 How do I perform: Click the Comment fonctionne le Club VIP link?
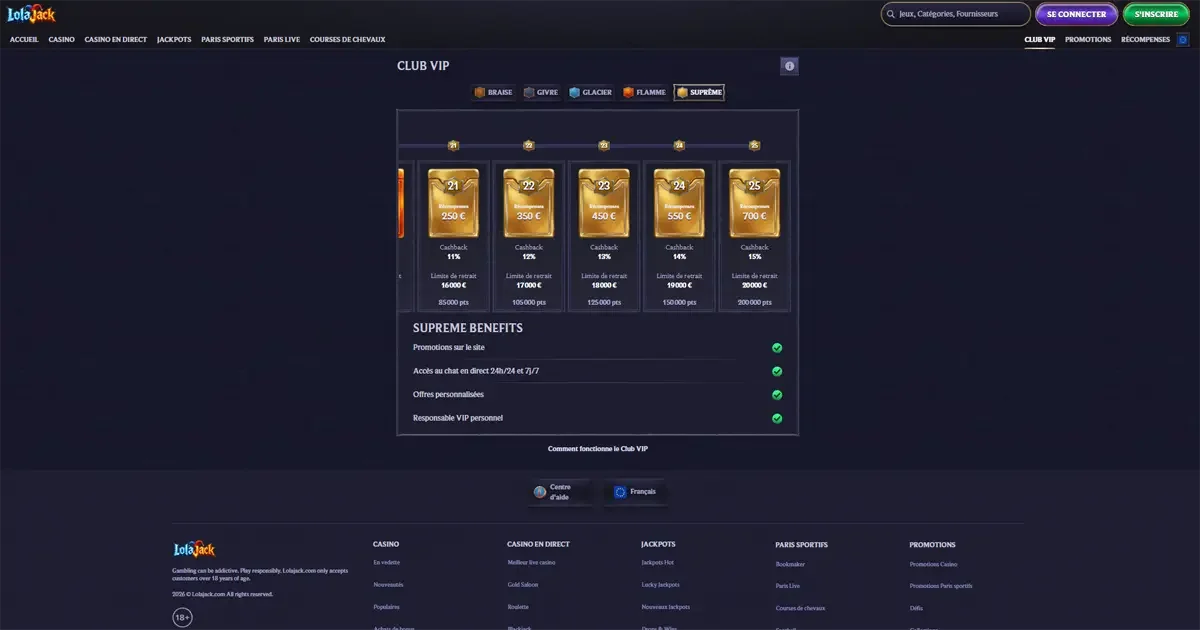598,449
